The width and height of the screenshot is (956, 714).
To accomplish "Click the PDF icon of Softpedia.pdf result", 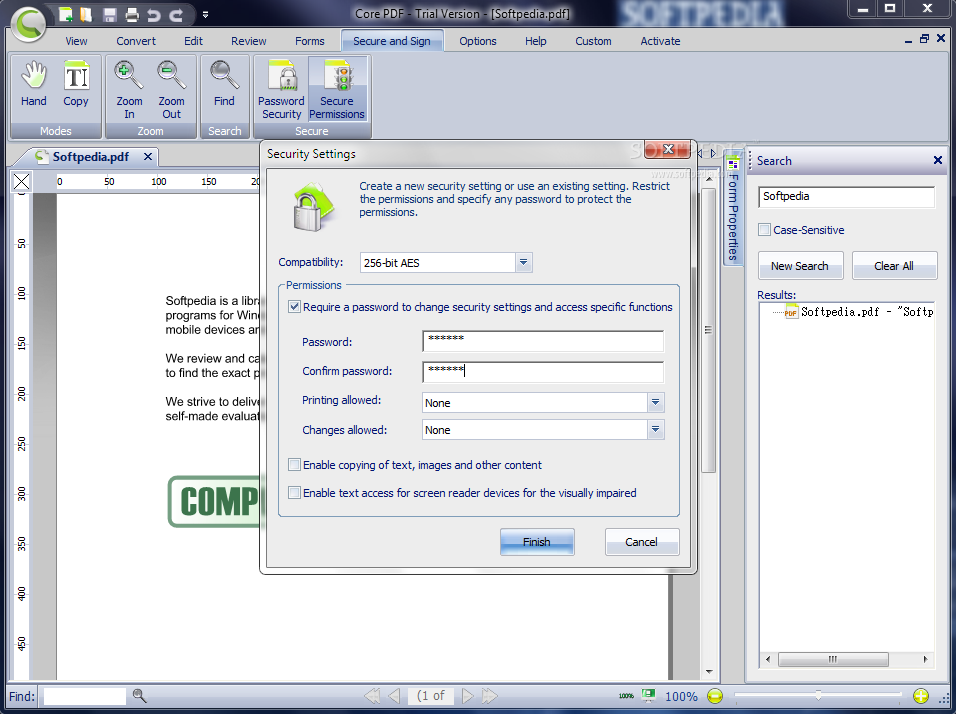I will (x=791, y=312).
